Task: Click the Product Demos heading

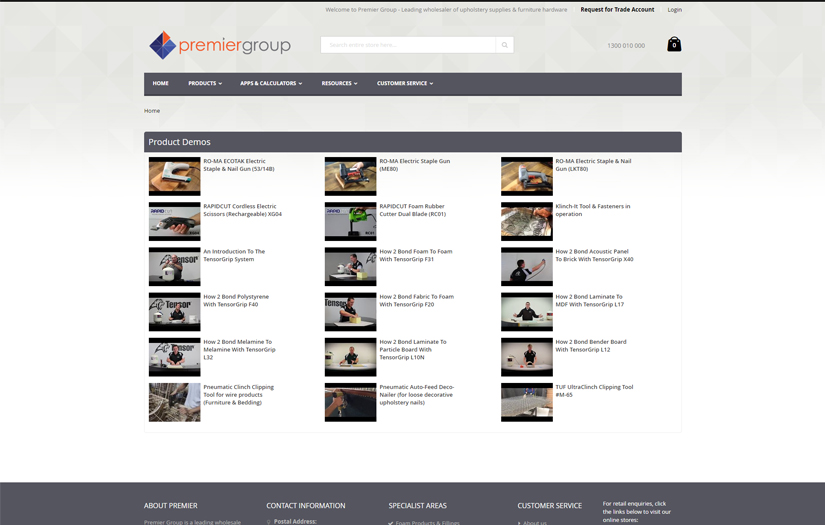Action: point(179,142)
